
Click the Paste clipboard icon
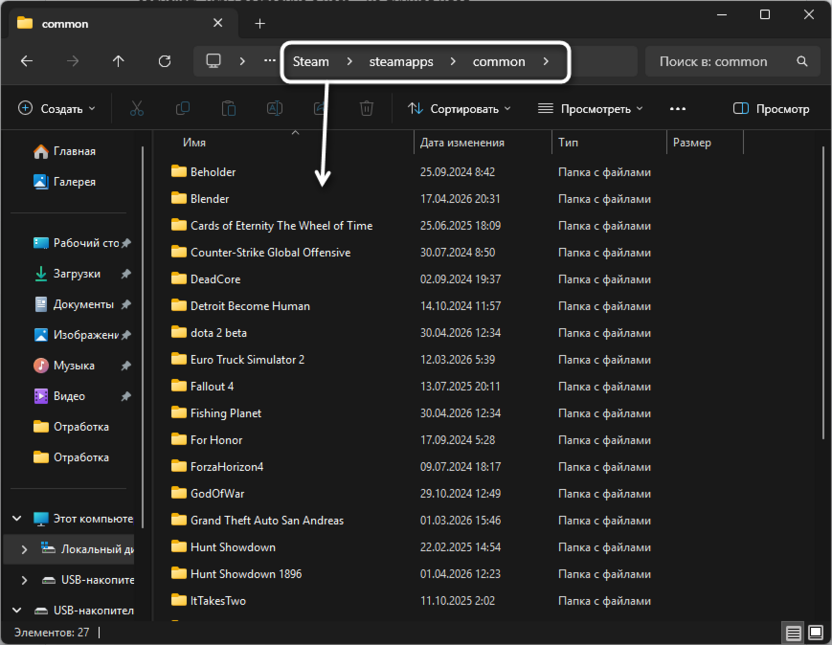coord(229,109)
